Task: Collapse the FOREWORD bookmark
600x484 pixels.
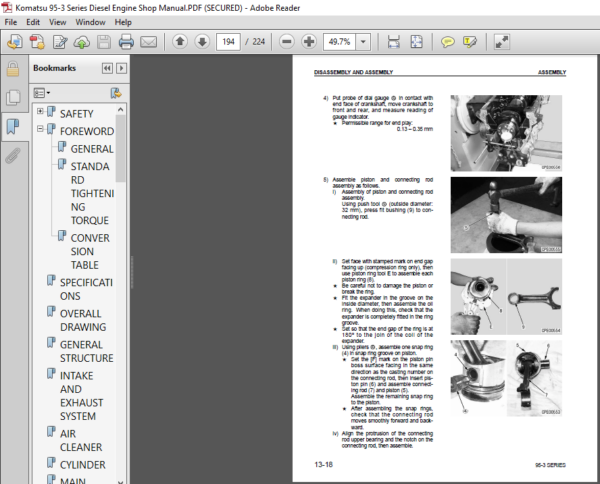Action: [x=40, y=129]
